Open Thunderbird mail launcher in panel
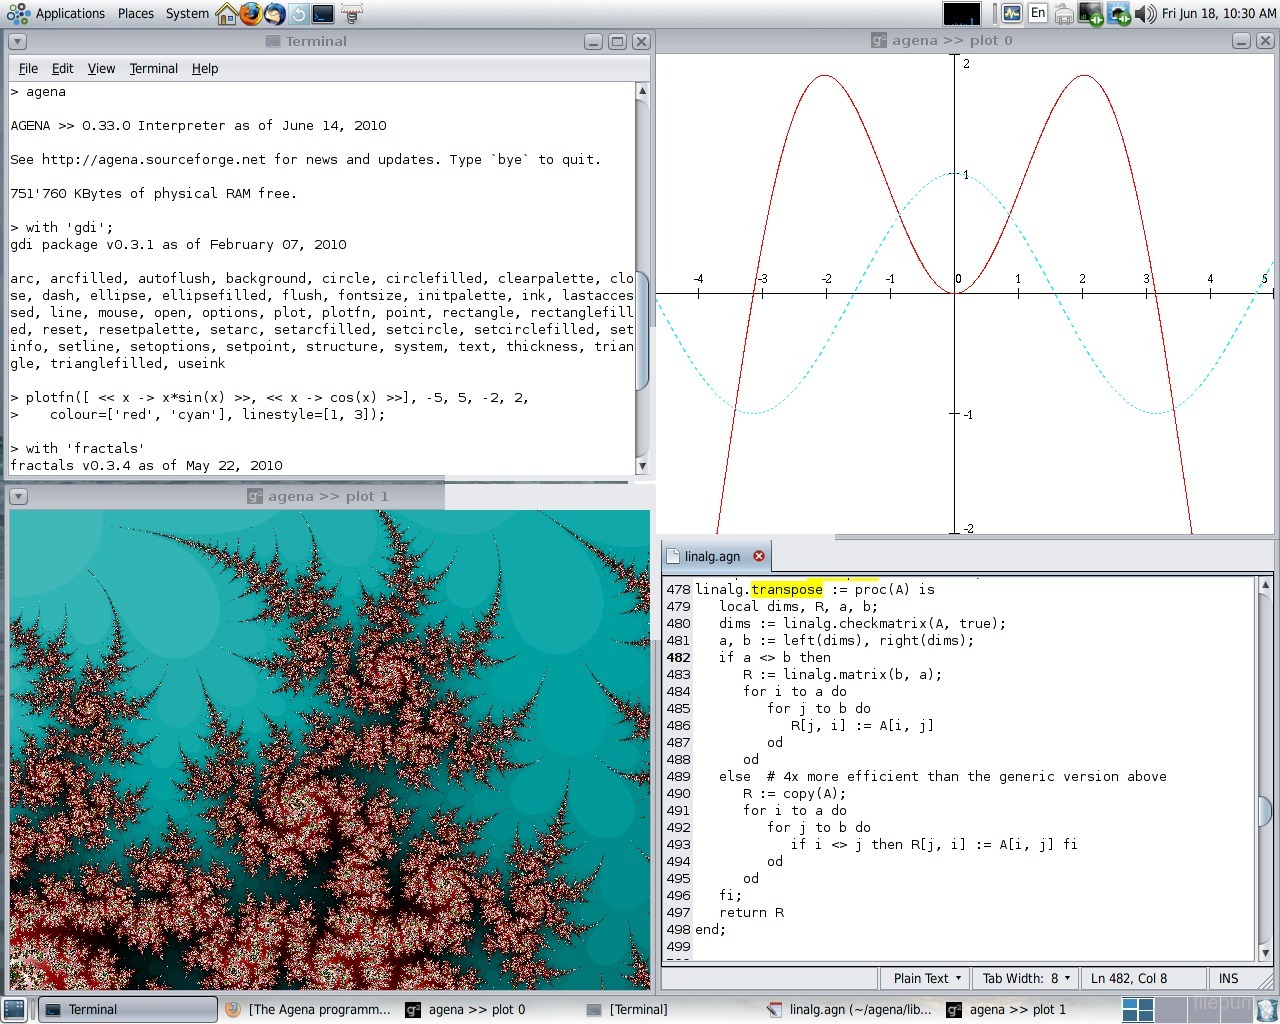1280x1024 pixels. click(274, 14)
